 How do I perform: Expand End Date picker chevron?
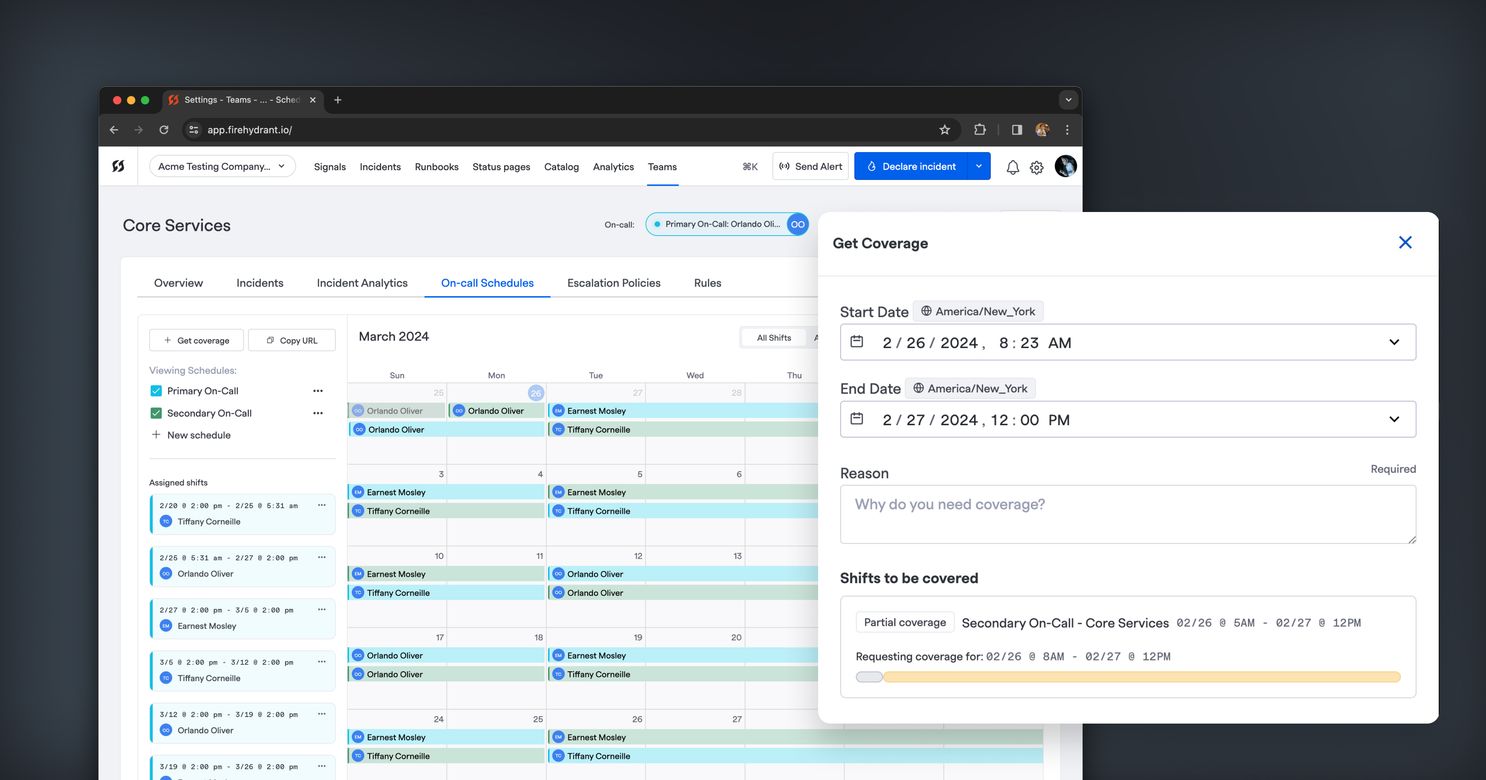point(1394,419)
